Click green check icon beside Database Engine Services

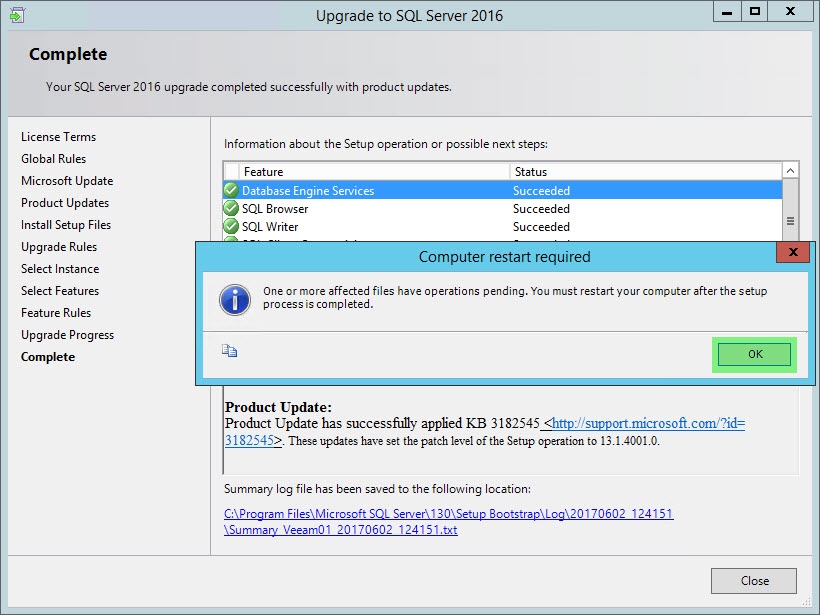231,190
